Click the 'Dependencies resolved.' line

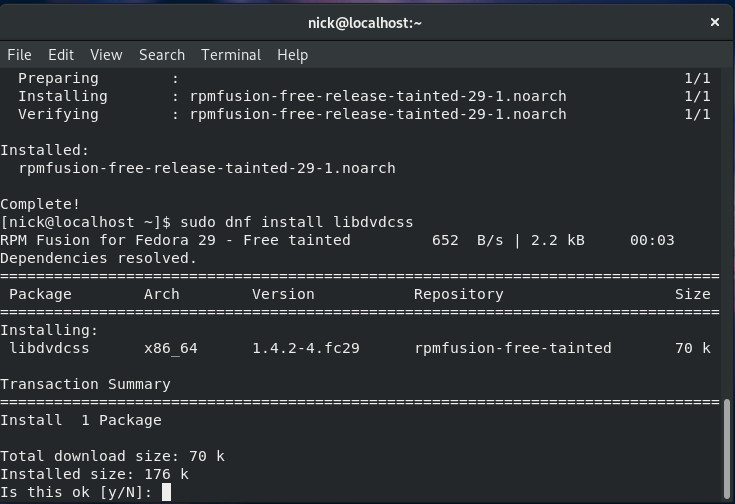98,258
